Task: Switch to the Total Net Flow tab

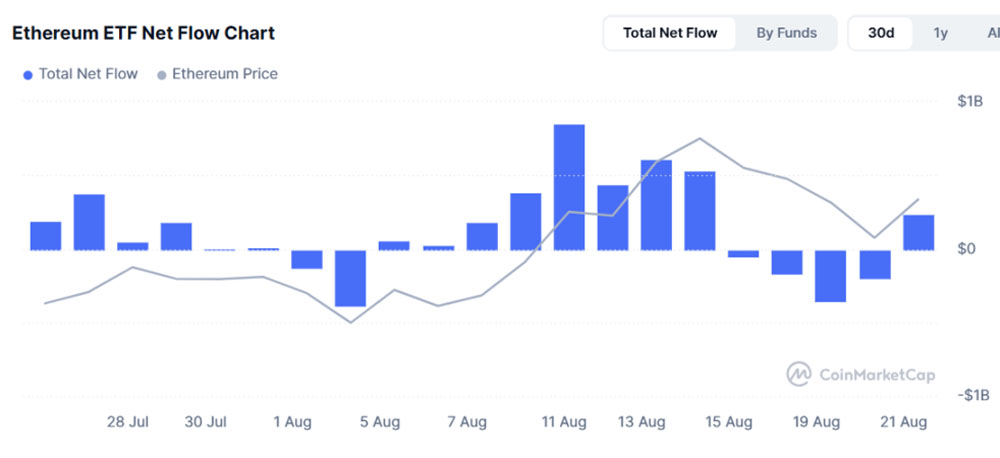Action: 669,33
